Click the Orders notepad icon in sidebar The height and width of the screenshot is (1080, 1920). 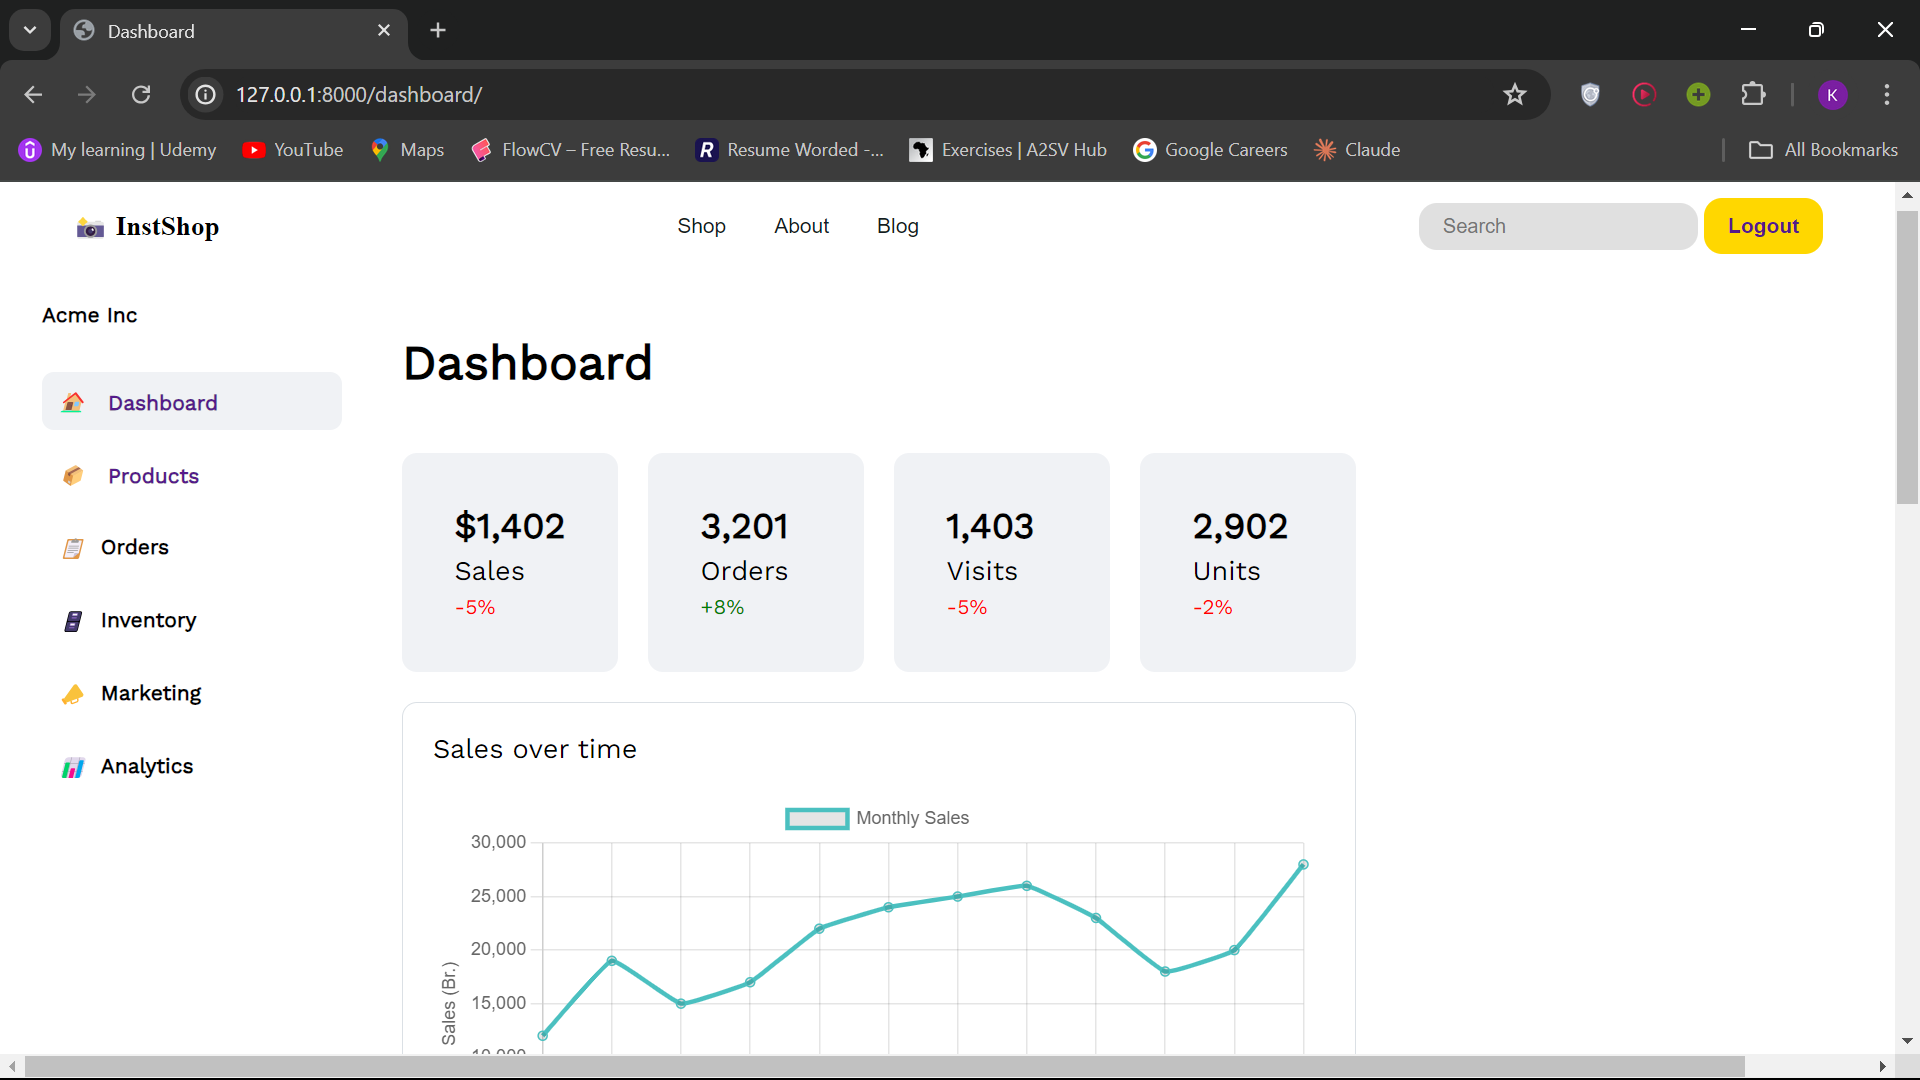(x=73, y=548)
